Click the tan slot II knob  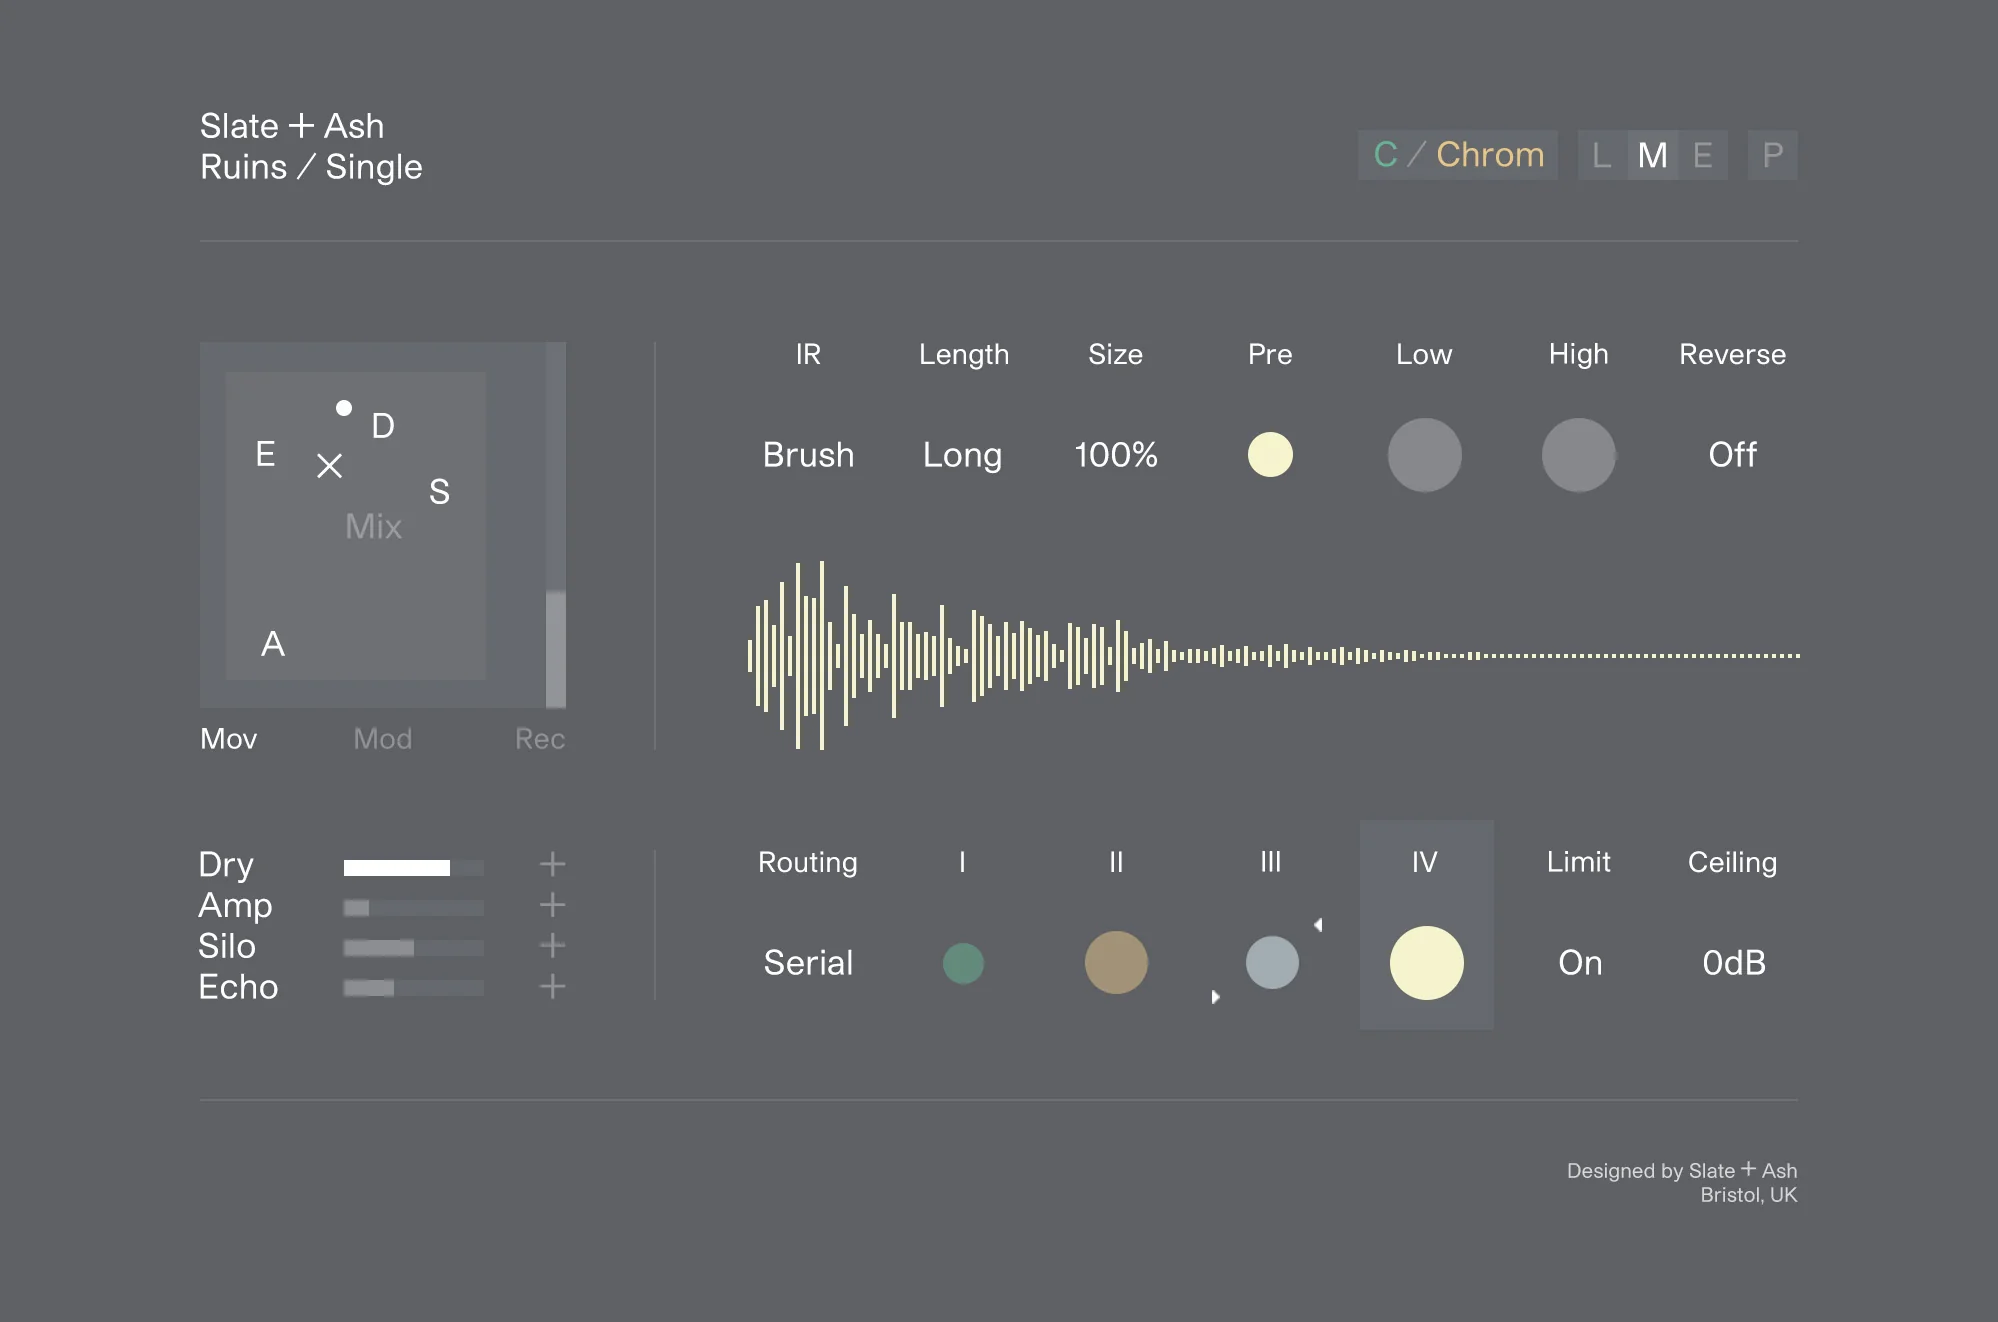(1116, 962)
